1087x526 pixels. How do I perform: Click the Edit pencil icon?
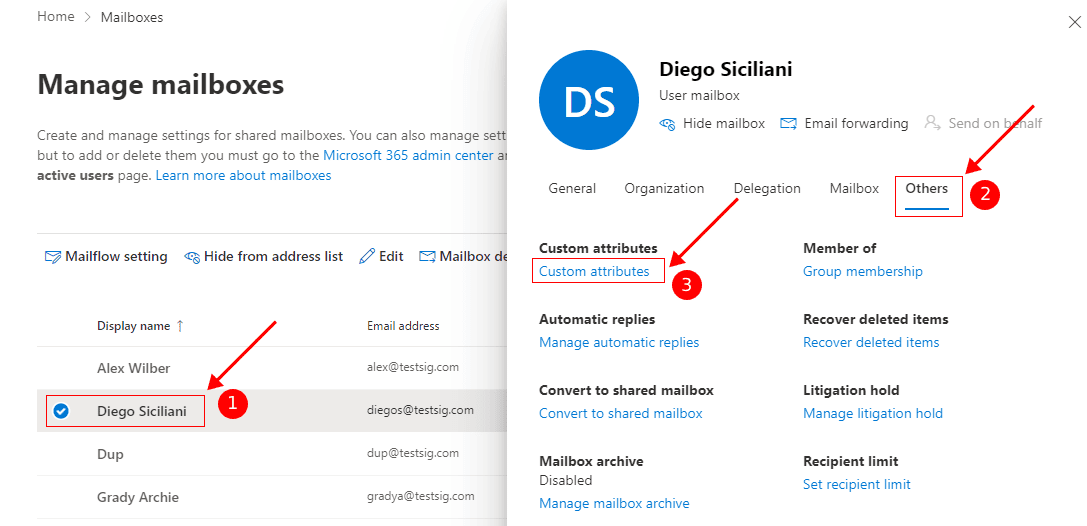pyautogui.click(x=367, y=257)
